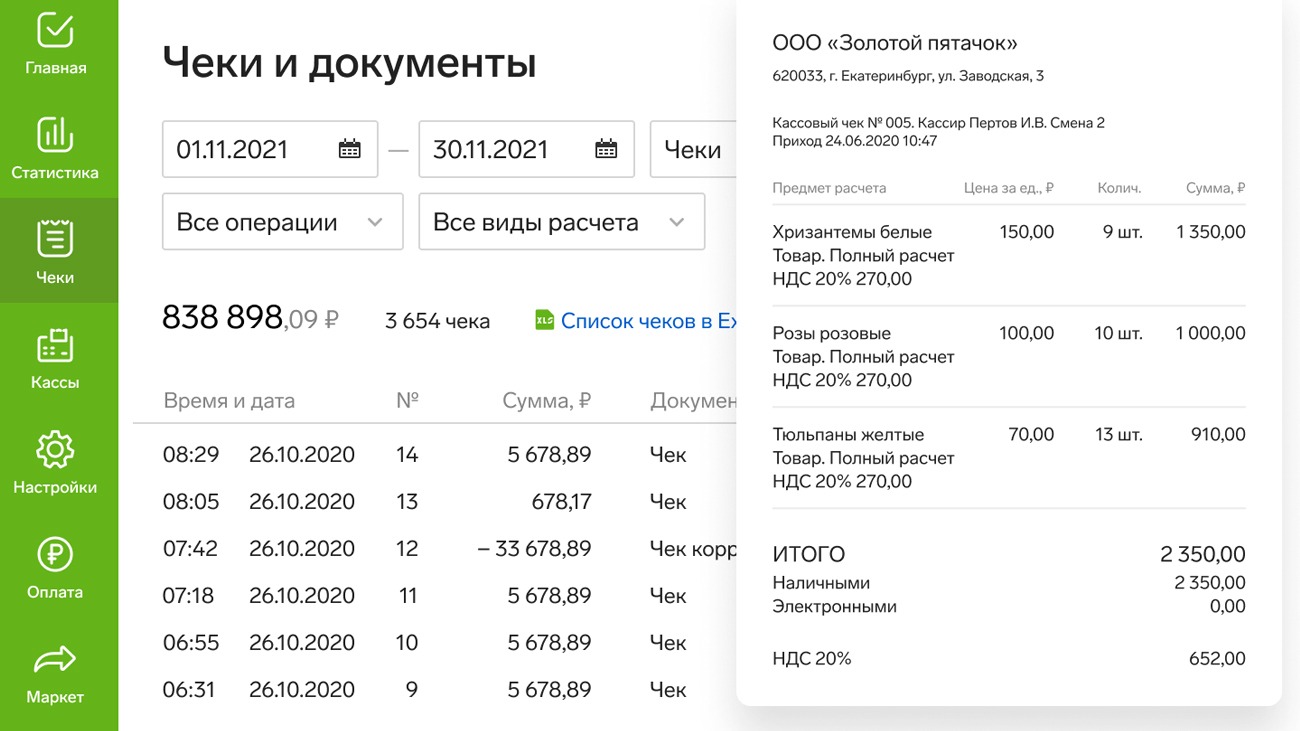This screenshot has height=731, width=1300.
Task: Open the Главная sidebar section
Action: click(55, 44)
